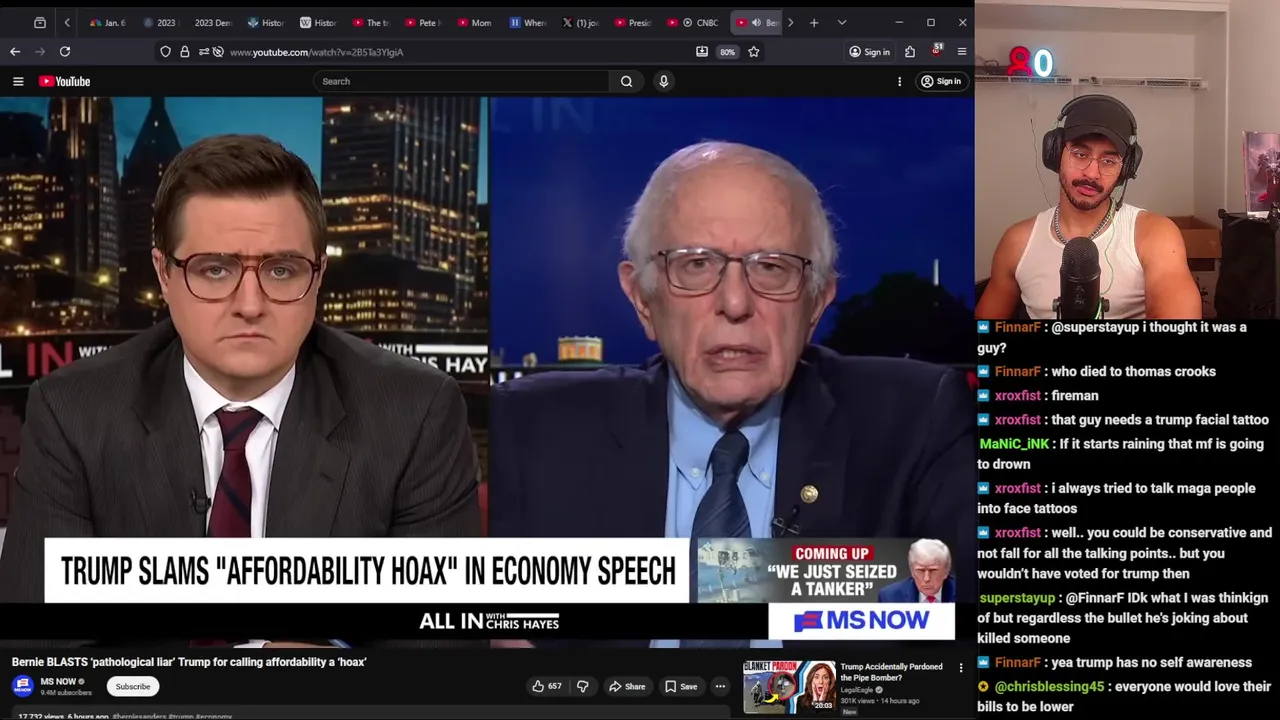Open the list all tabs dropdown arrow
1280x720 pixels.
click(x=842, y=22)
